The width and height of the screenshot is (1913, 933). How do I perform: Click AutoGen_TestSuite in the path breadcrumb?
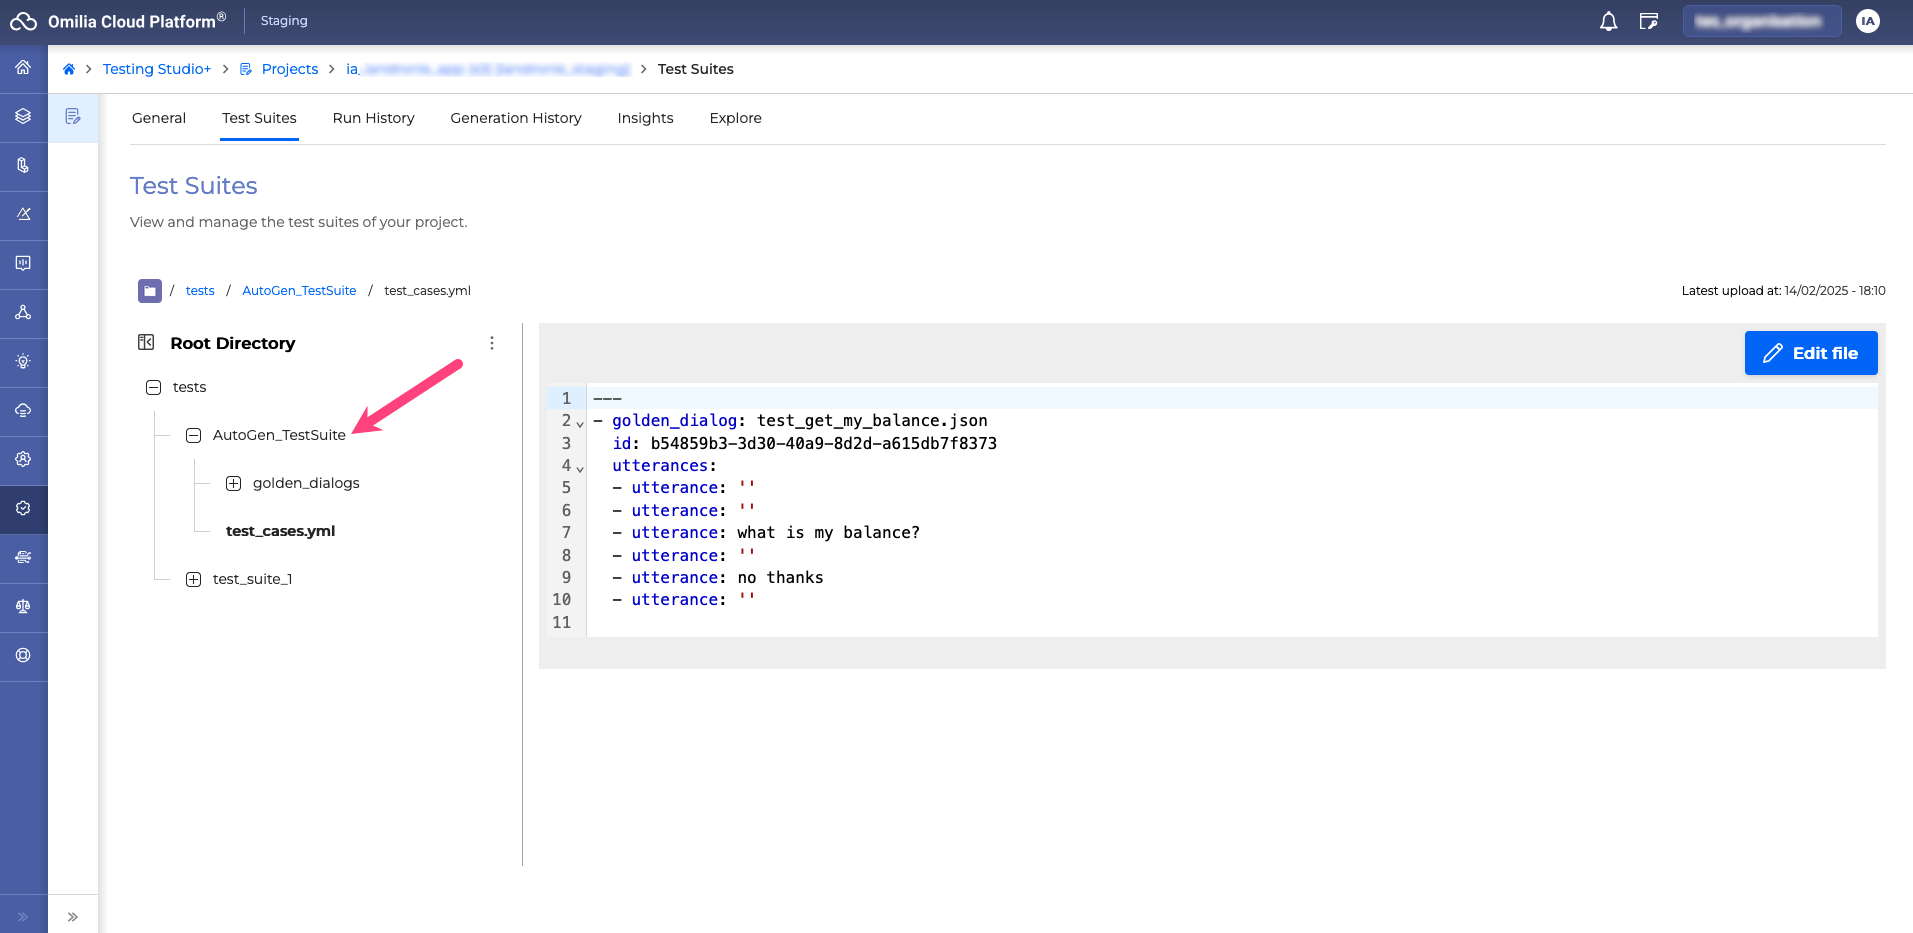(x=299, y=291)
